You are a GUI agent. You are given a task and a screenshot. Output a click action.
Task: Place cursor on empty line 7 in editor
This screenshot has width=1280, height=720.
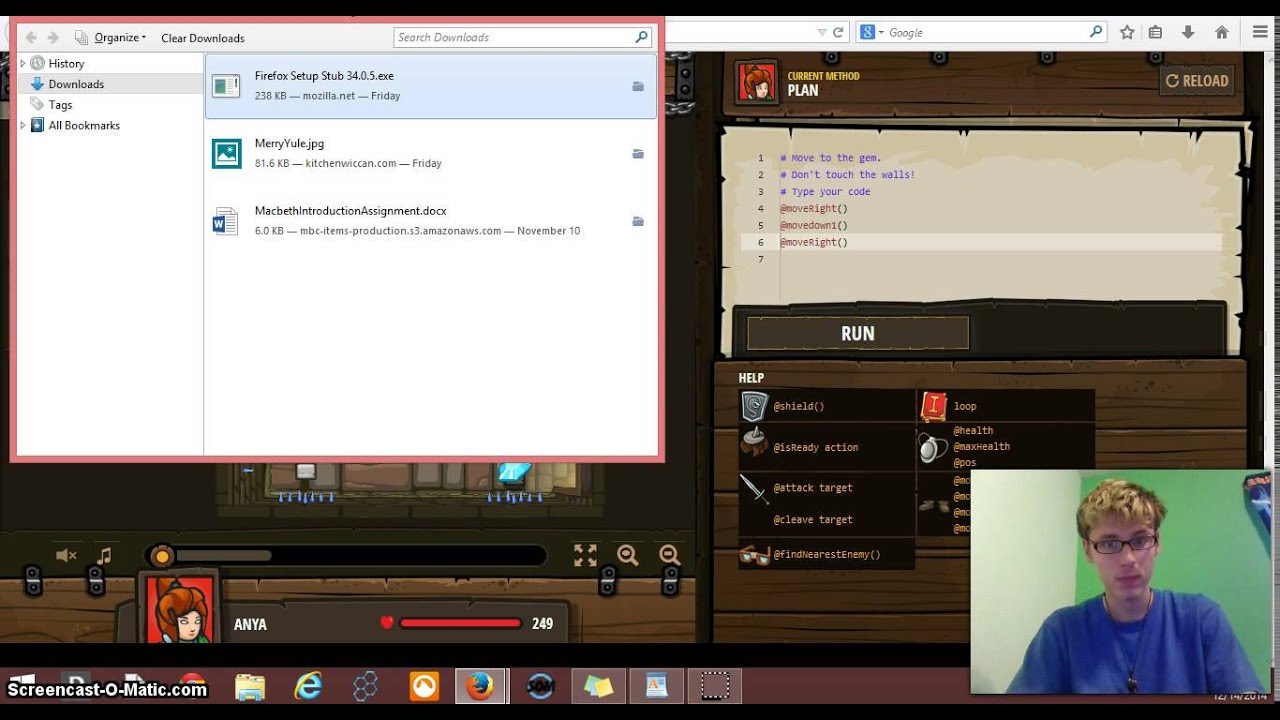point(1000,259)
